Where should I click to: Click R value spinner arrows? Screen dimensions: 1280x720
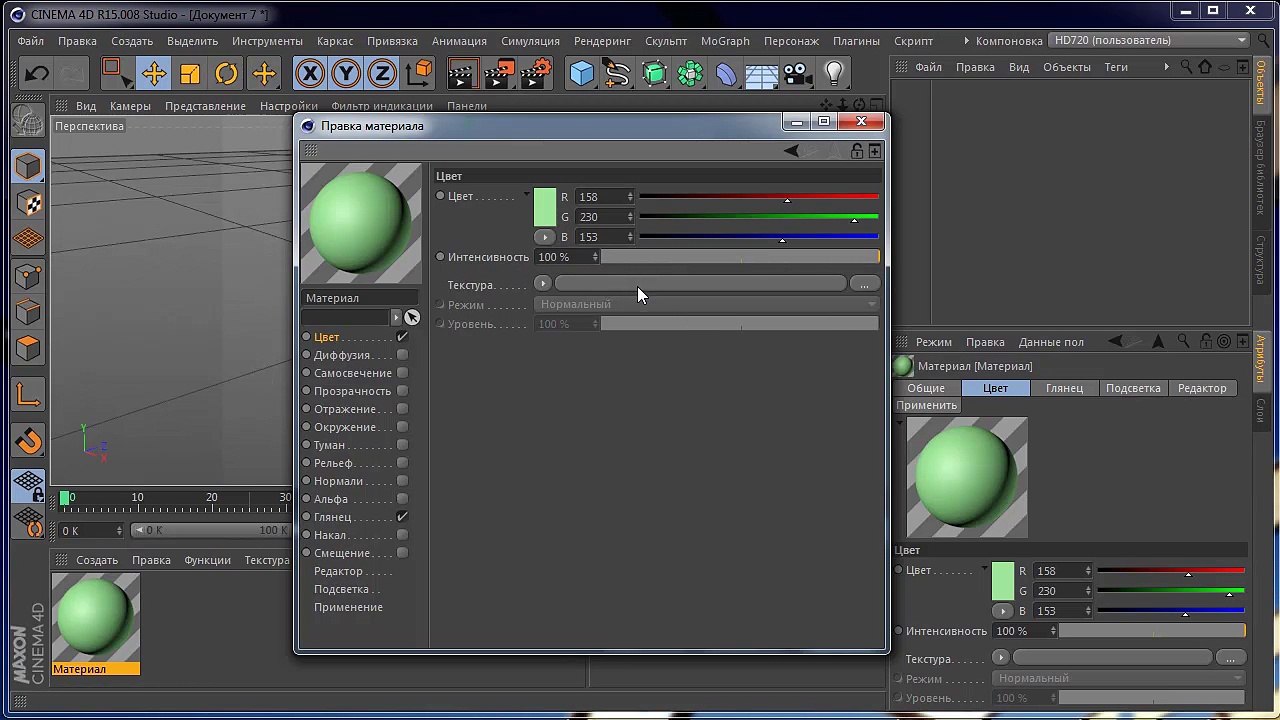pyautogui.click(x=630, y=197)
